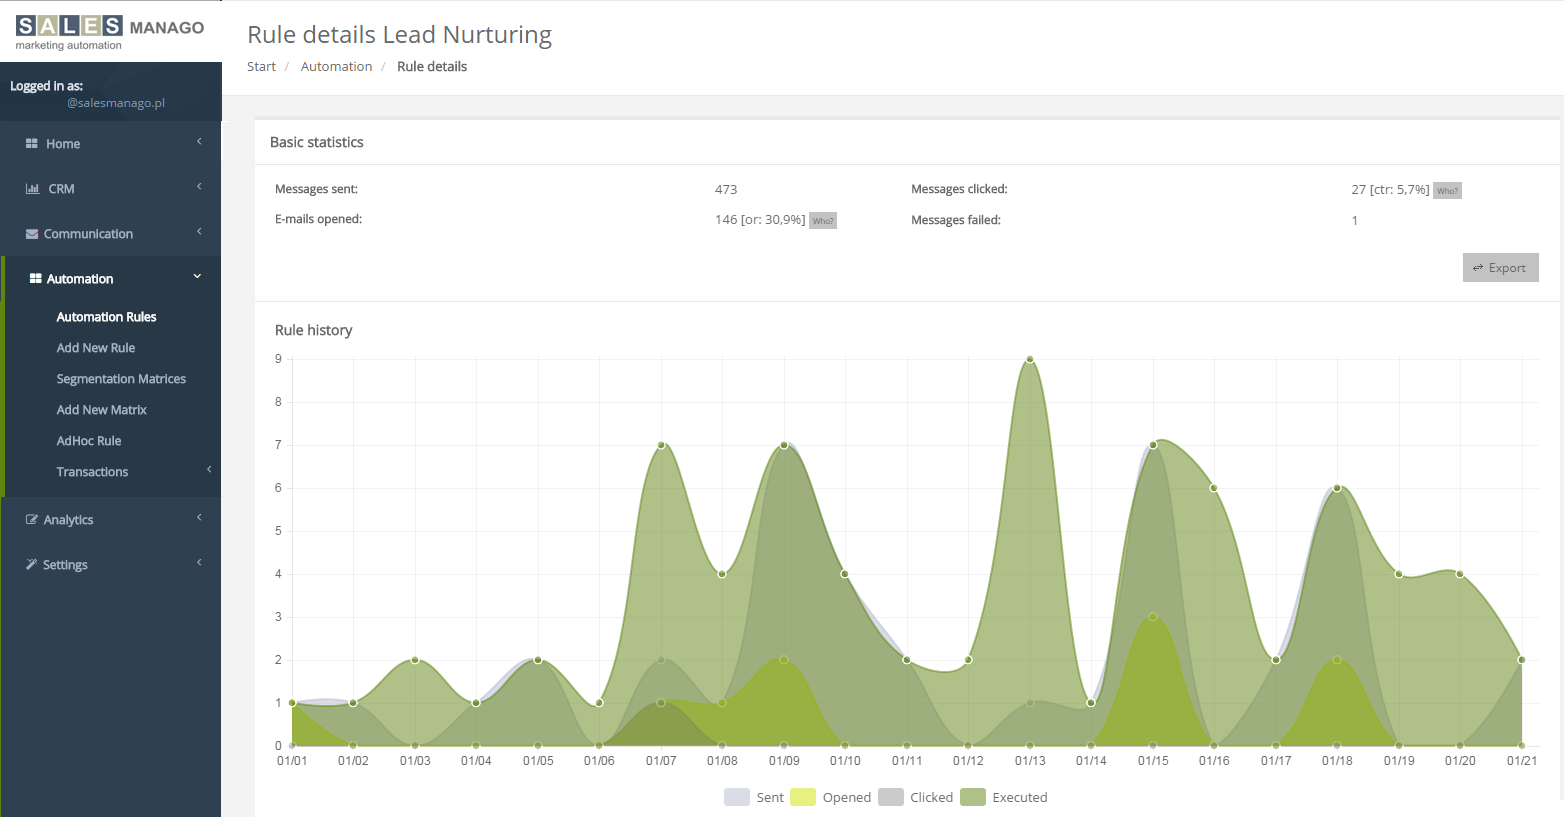Click the CRM bar chart icon
This screenshot has width=1564, height=817.
point(32,189)
